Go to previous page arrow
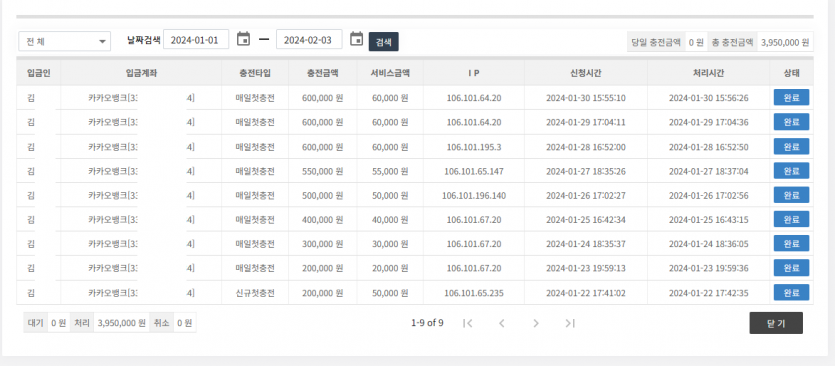 pyautogui.click(x=501, y=323)
